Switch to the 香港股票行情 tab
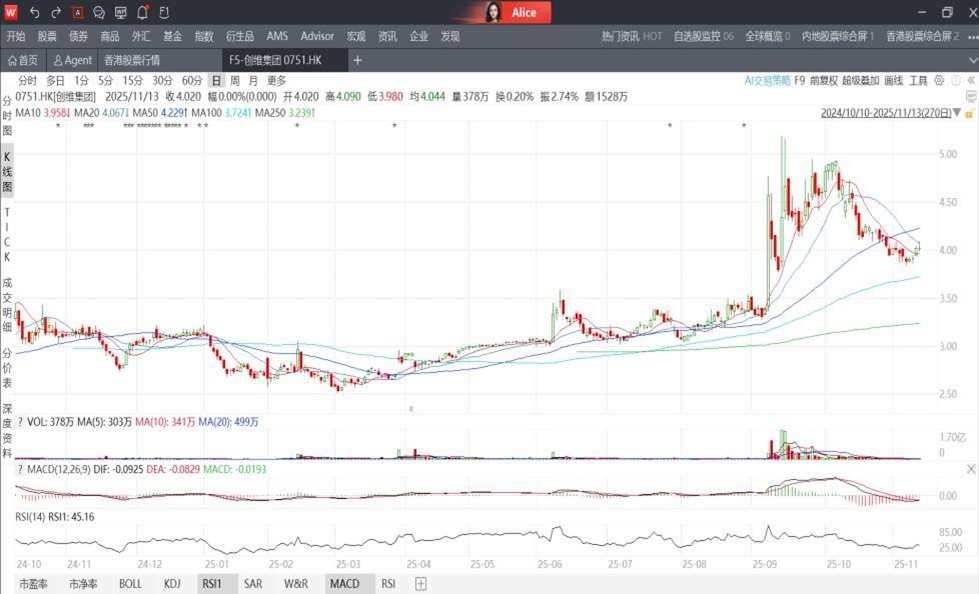 [132, 61]
